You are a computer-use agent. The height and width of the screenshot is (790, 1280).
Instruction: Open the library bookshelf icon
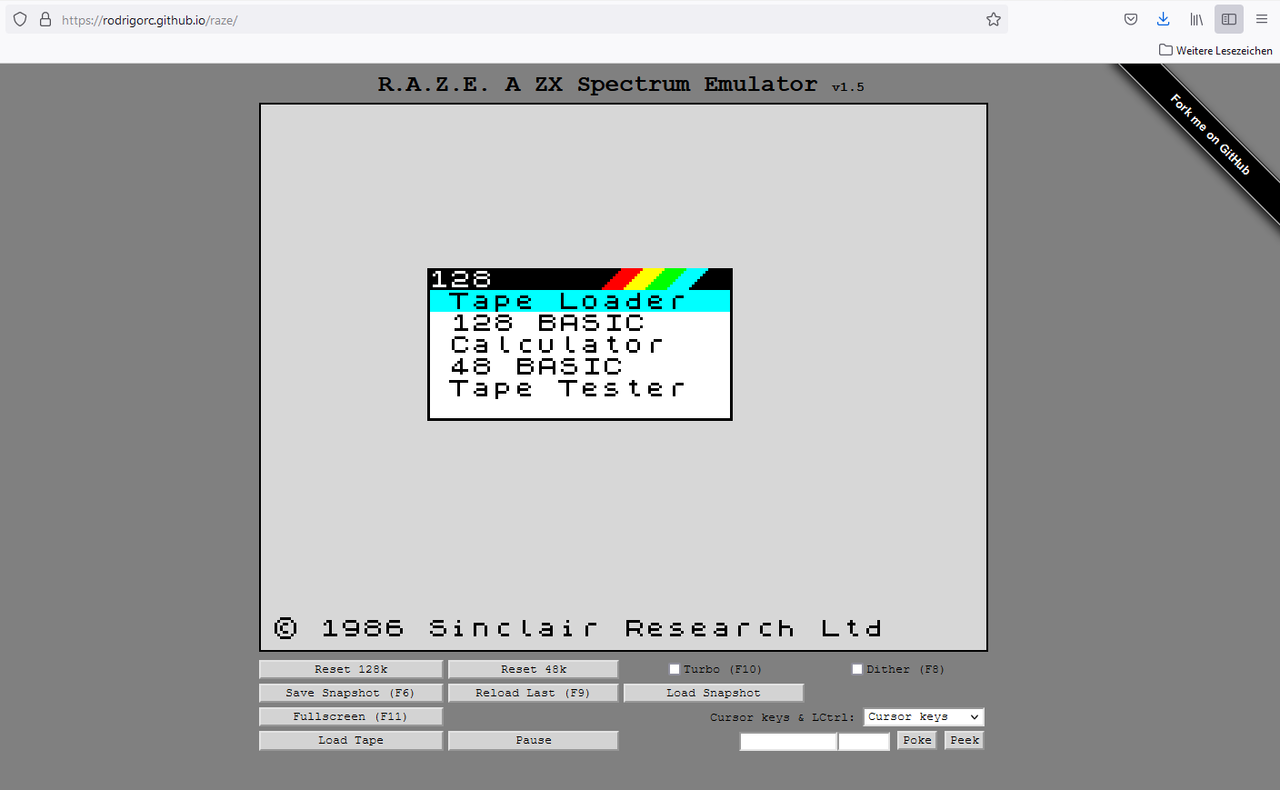(x=1196, y=19)
